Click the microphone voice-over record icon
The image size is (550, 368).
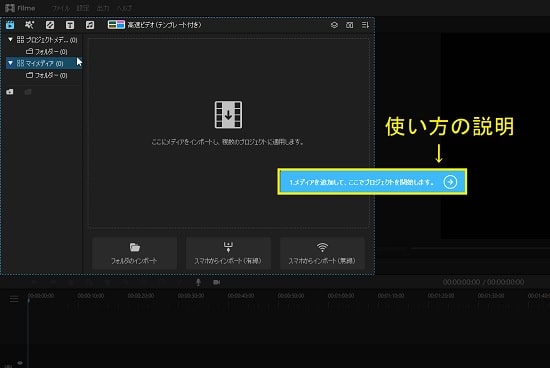coord(198,282)
